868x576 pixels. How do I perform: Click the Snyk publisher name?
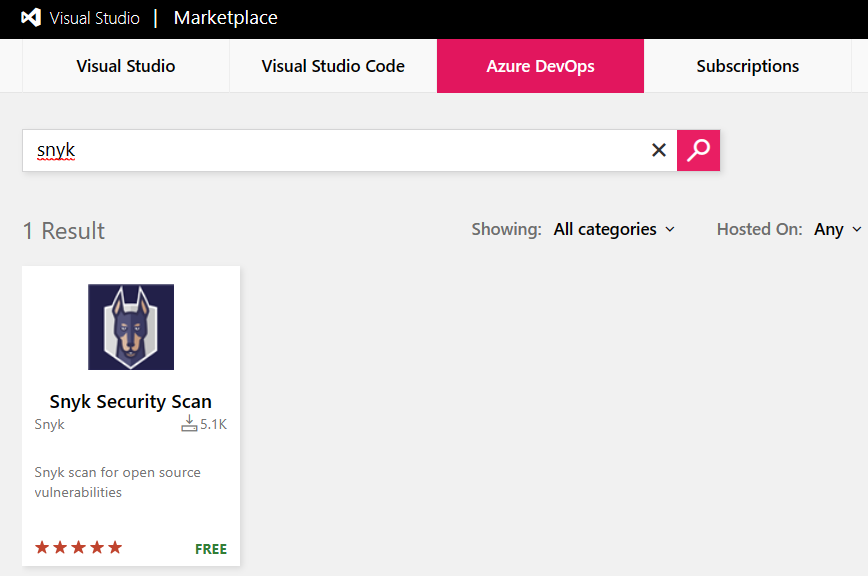[49, 424]
